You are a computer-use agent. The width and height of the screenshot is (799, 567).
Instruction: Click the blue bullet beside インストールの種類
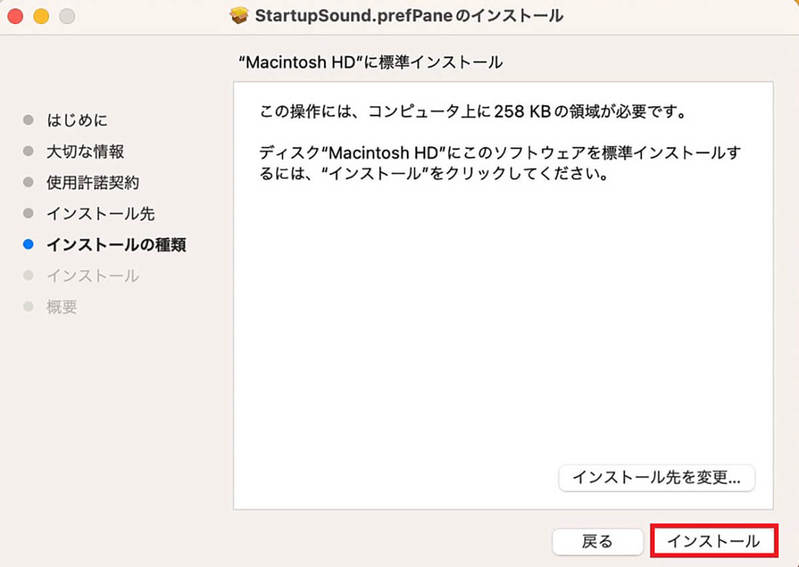tap(29, 245)
